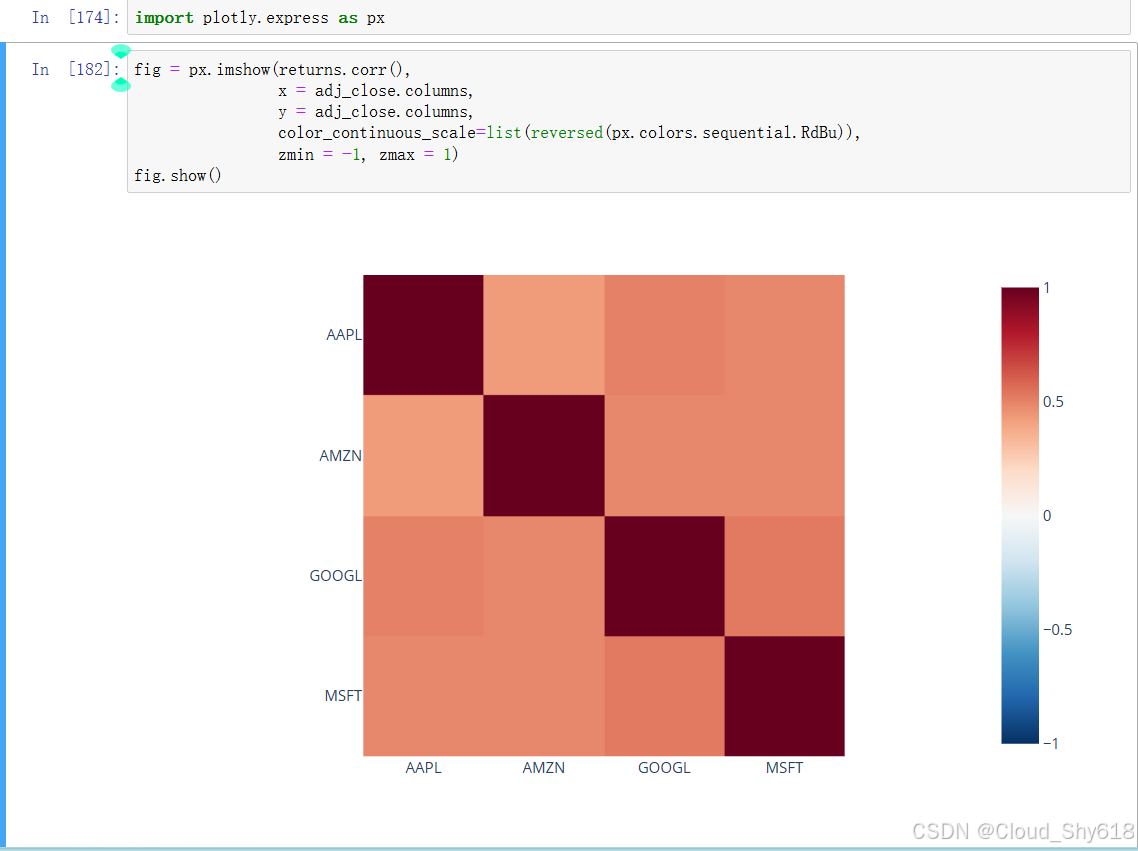Viewport: 1138px width, 851px height.
Task: Click the colorbar tick label 0.5
Action: (1053, 402)
